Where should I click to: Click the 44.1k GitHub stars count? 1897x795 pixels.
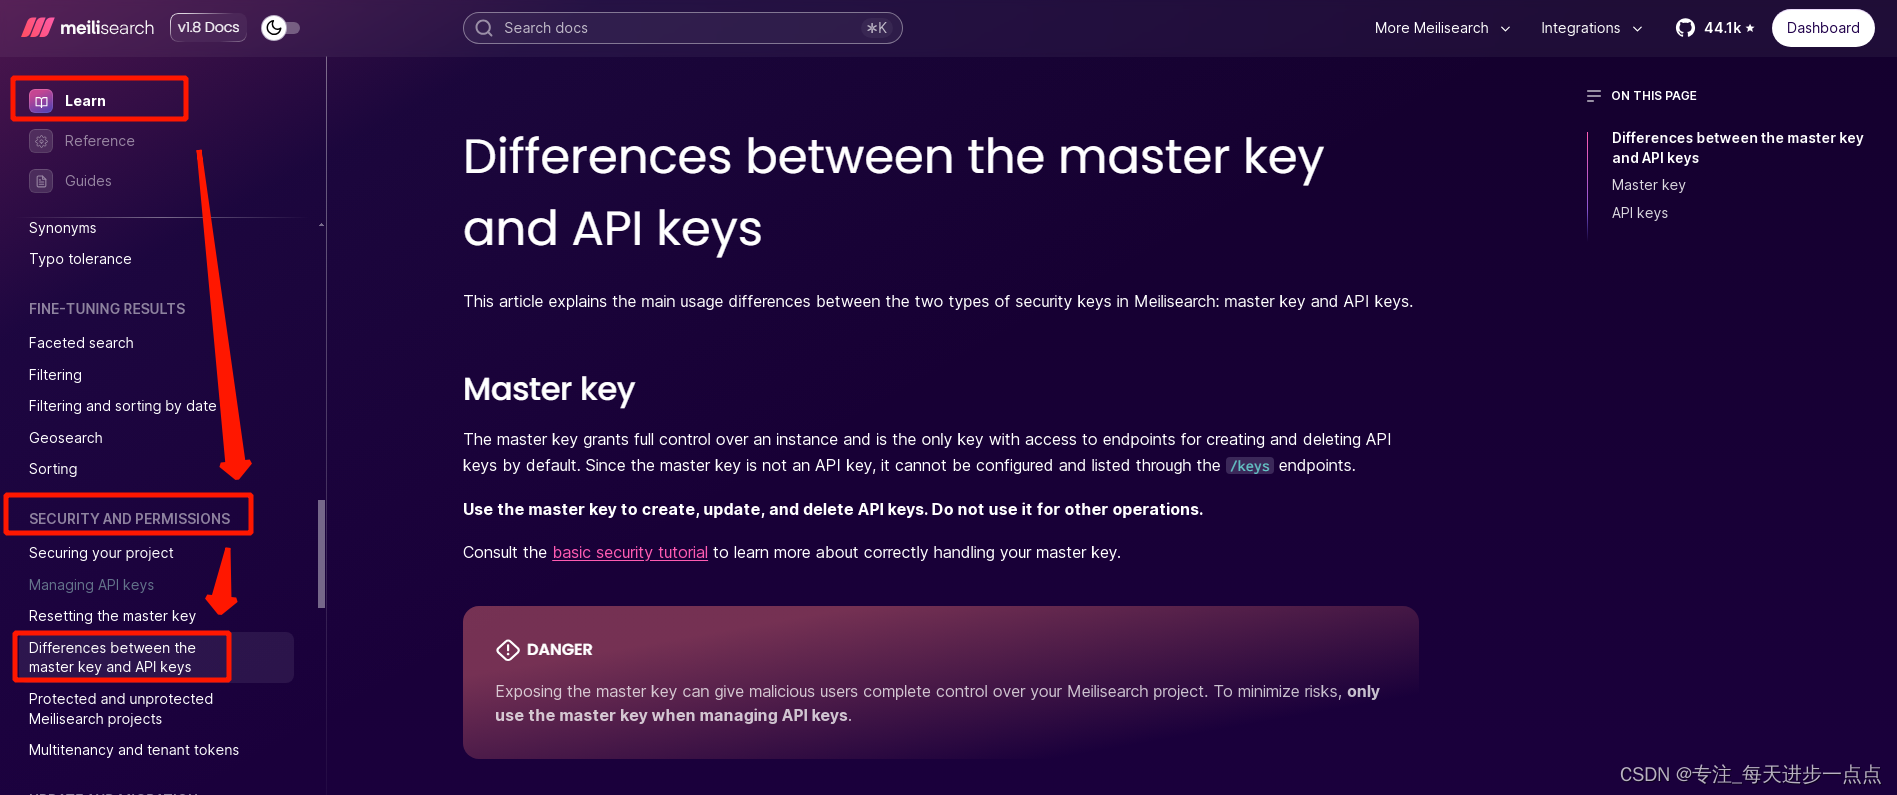click(1729, 28)
